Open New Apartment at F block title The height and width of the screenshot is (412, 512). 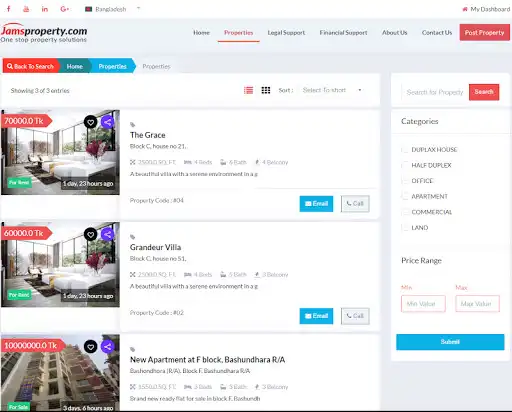207,360
